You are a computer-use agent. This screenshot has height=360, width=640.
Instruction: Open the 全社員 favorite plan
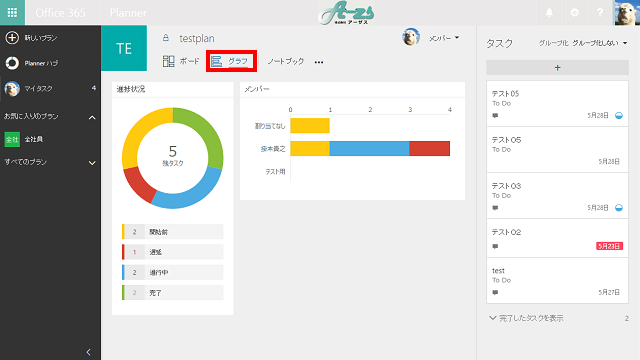(x=24, y=139)
